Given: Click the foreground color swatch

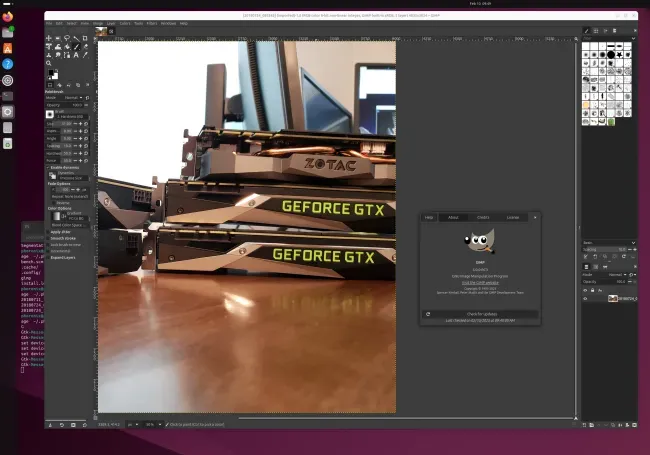Looking at the screenshot, I should click(51, 73).
